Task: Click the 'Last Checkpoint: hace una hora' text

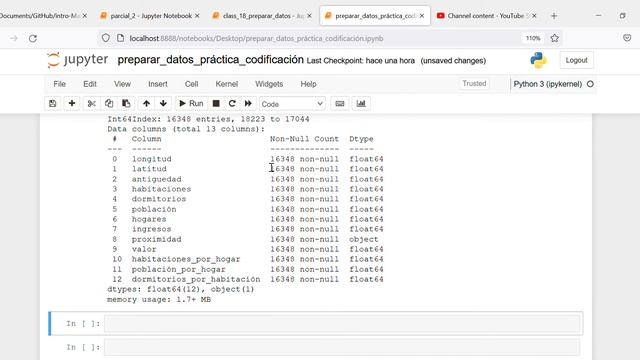Action: [361, 61]
